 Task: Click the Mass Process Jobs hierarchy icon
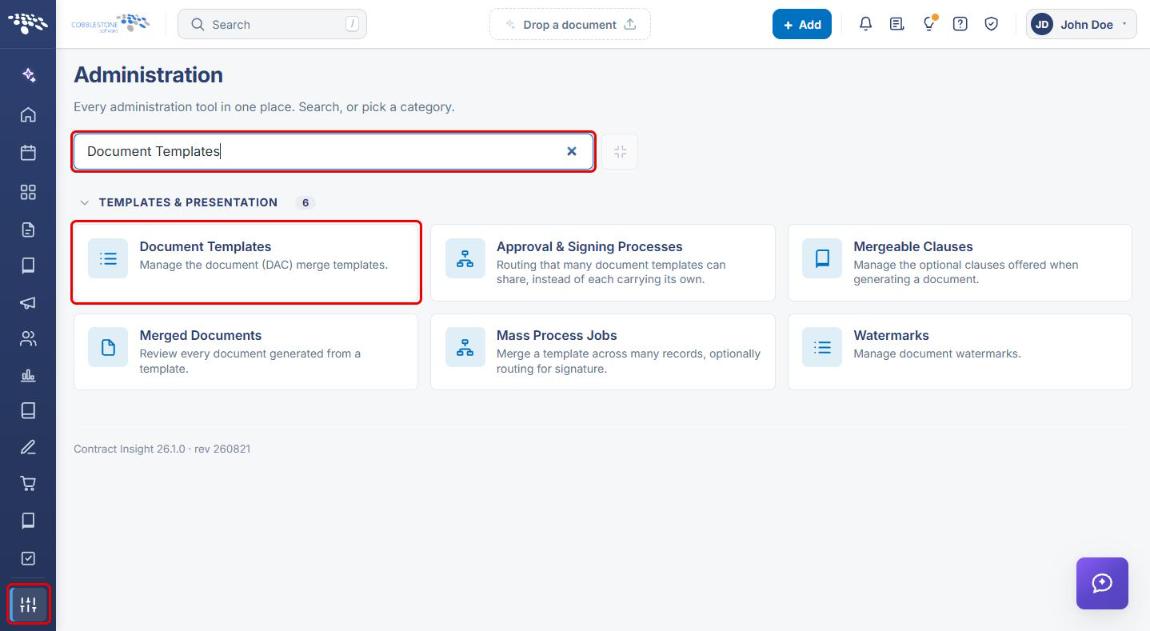(465, 347)
